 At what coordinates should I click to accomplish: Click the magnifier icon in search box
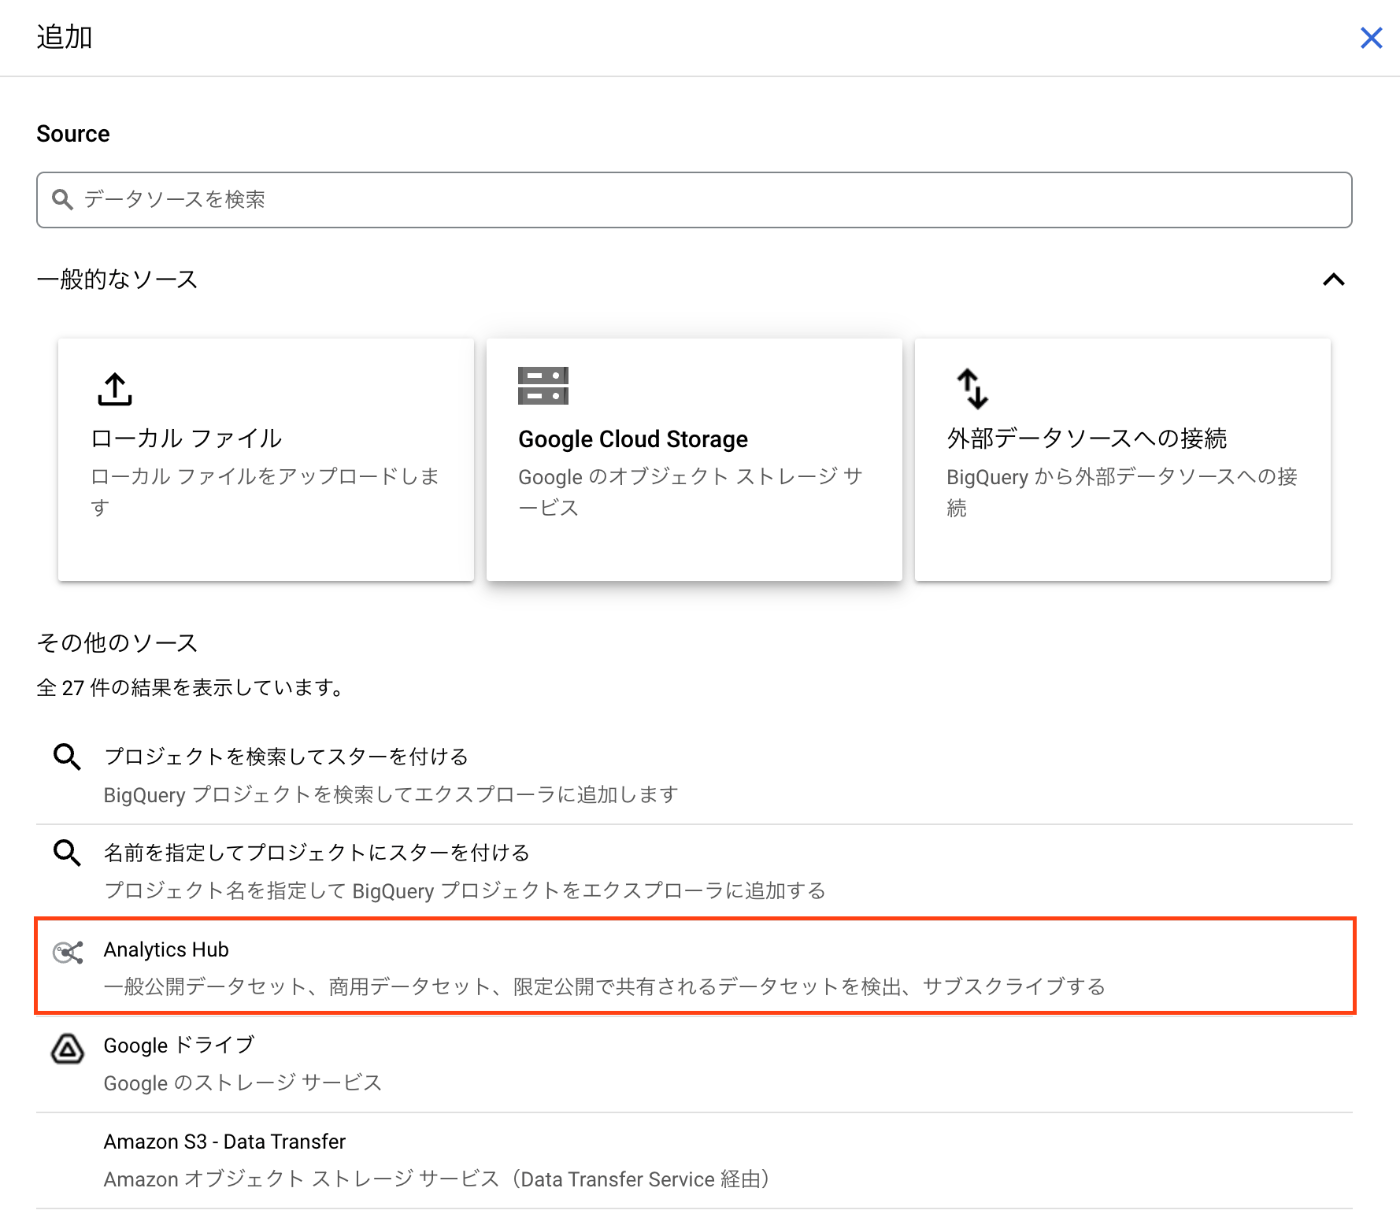[x=62, y=200]
